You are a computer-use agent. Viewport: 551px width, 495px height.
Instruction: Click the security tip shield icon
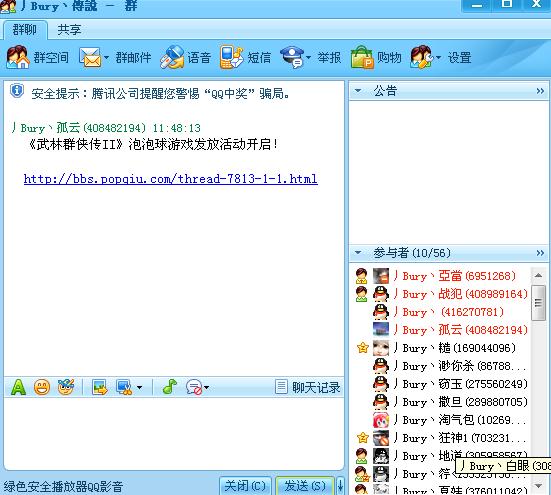[x=17, y=91]
